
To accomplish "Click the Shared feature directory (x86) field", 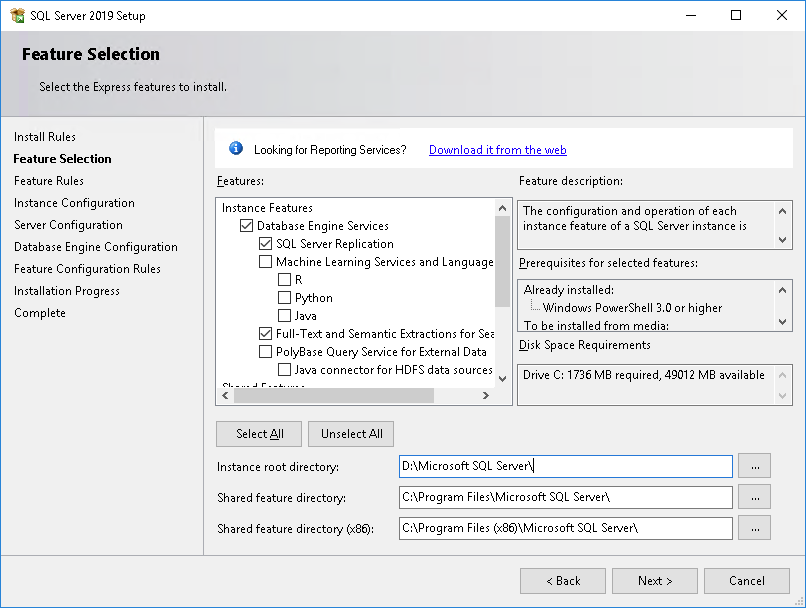I will coord(565,528).
